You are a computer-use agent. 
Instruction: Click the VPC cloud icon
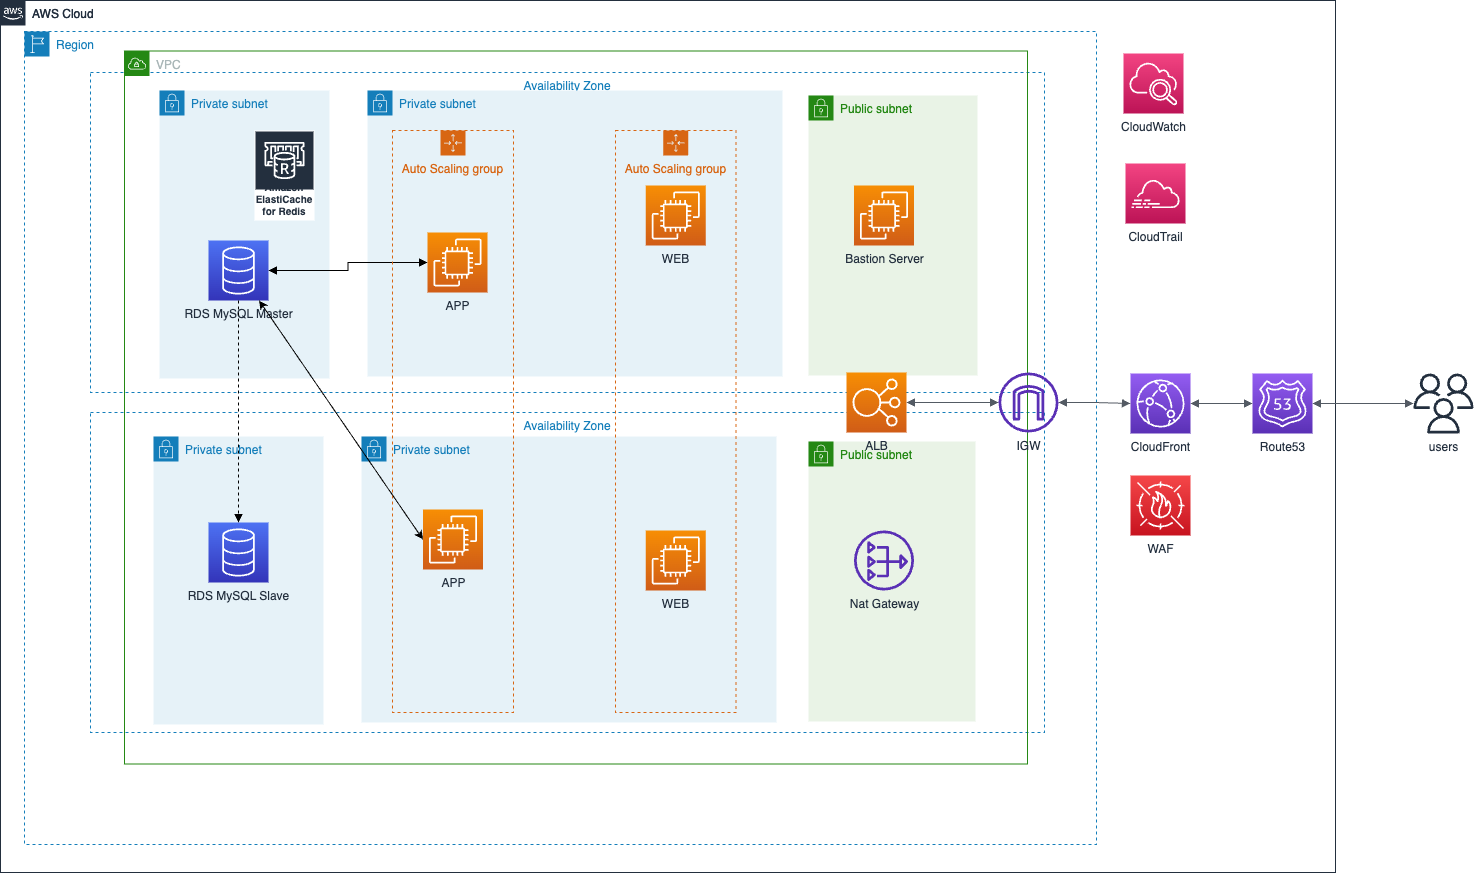click(137, 64)
